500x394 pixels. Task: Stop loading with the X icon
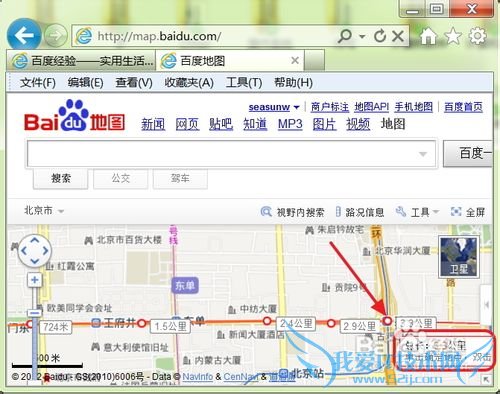(x=398, y=35)
